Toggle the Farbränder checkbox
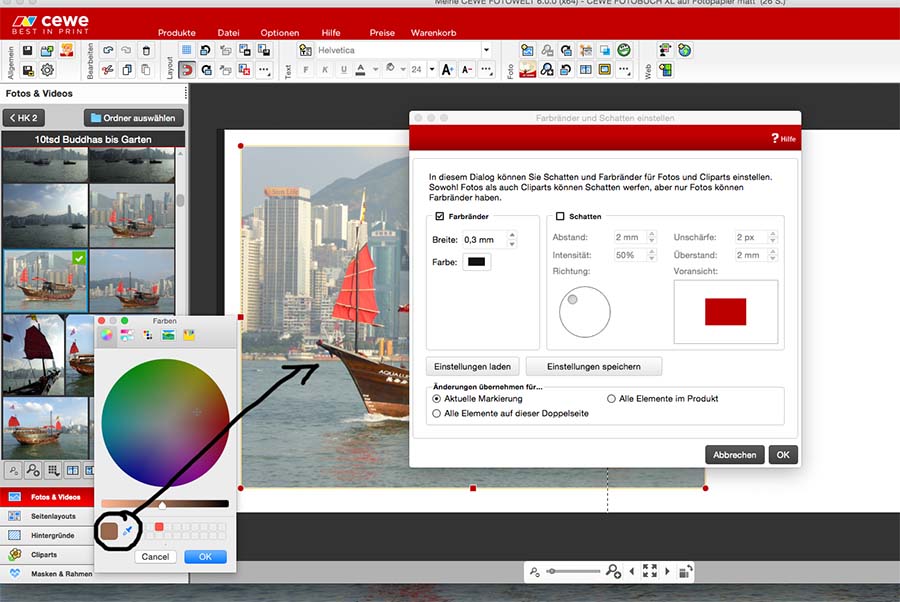 pos(440,216)
